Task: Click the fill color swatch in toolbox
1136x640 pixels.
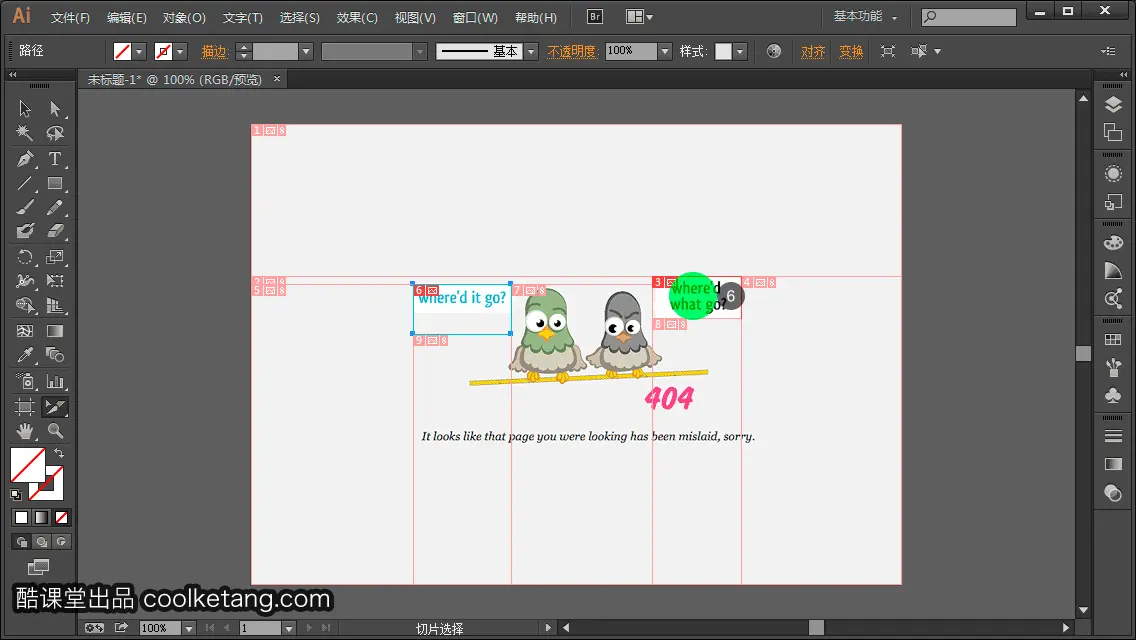Action: click(x=28, y=465)
